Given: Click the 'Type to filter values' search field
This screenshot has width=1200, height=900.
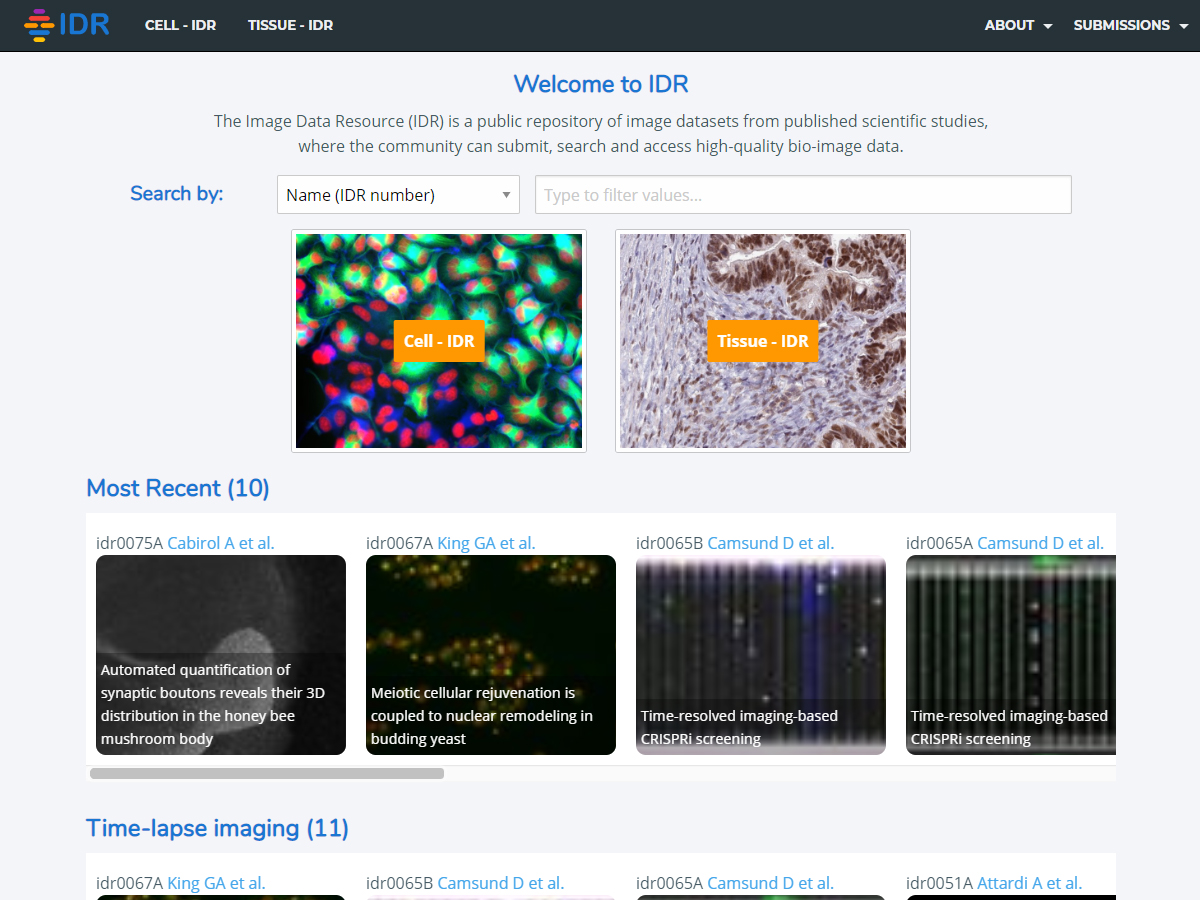Looking at the screenshot, I should tap(803, 195).
